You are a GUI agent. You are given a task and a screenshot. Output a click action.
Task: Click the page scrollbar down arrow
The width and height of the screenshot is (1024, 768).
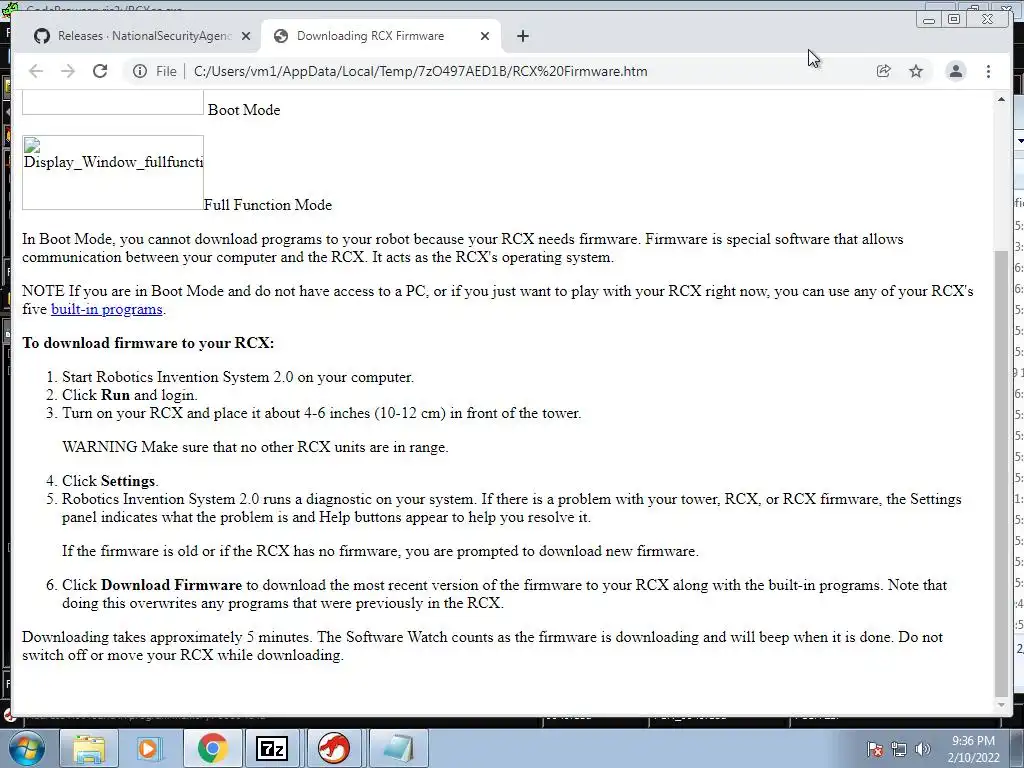(1001, 705)
